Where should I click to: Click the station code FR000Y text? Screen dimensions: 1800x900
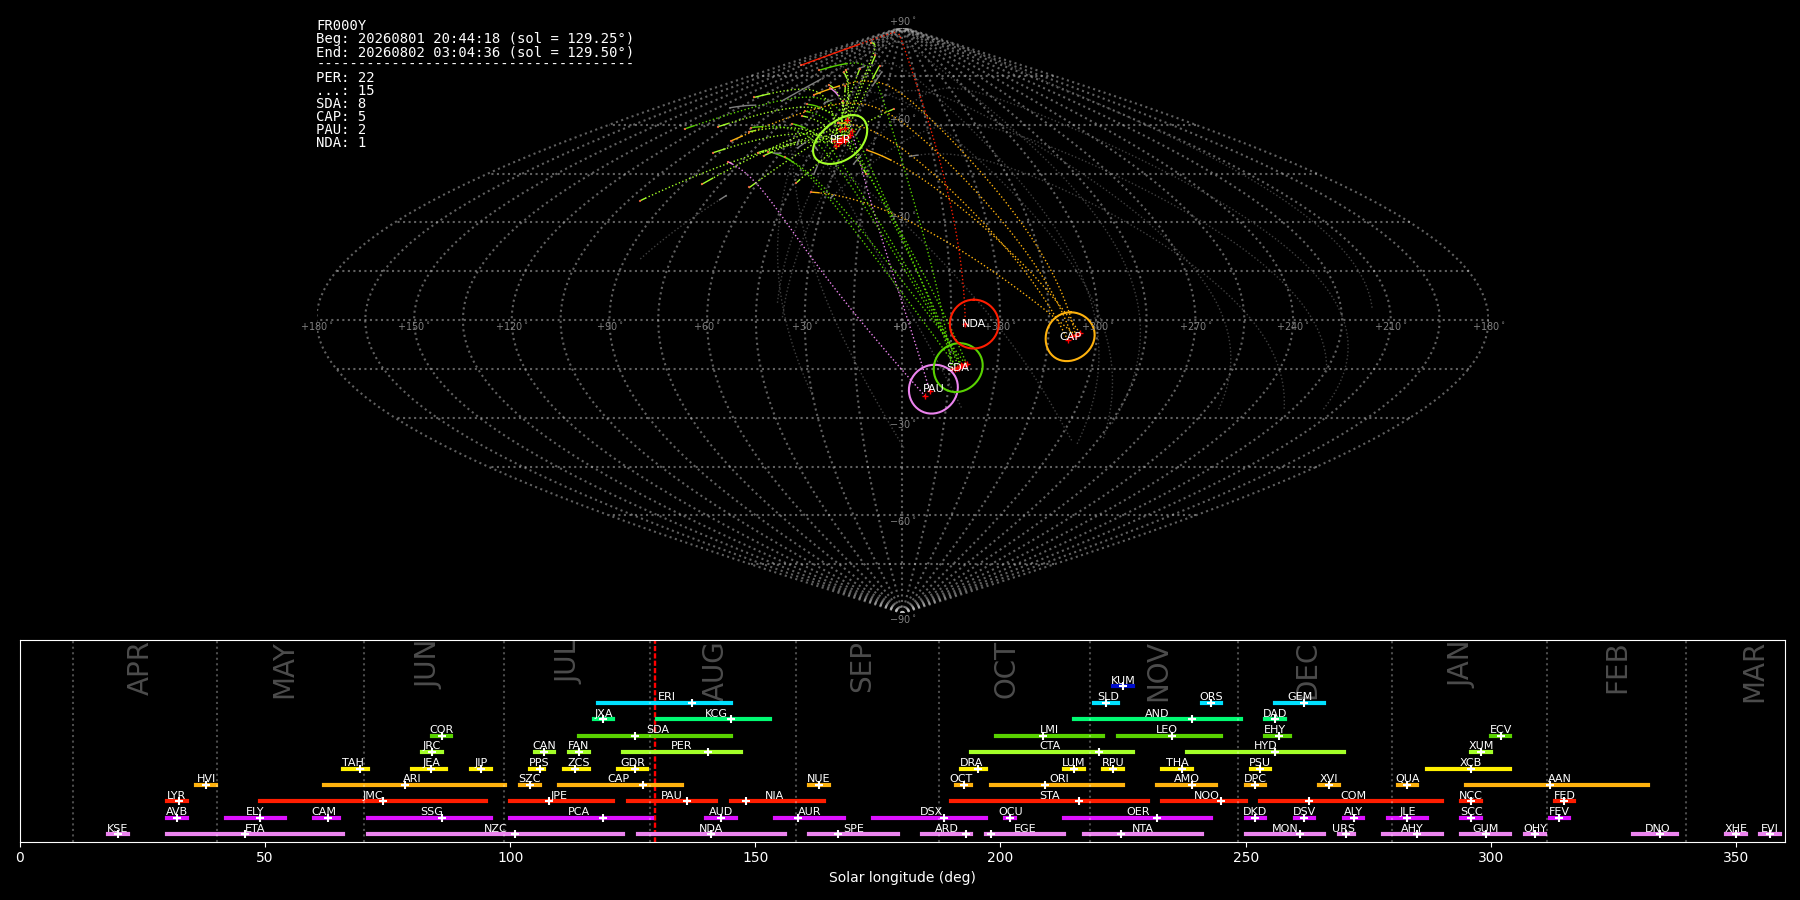pos(341,26)
